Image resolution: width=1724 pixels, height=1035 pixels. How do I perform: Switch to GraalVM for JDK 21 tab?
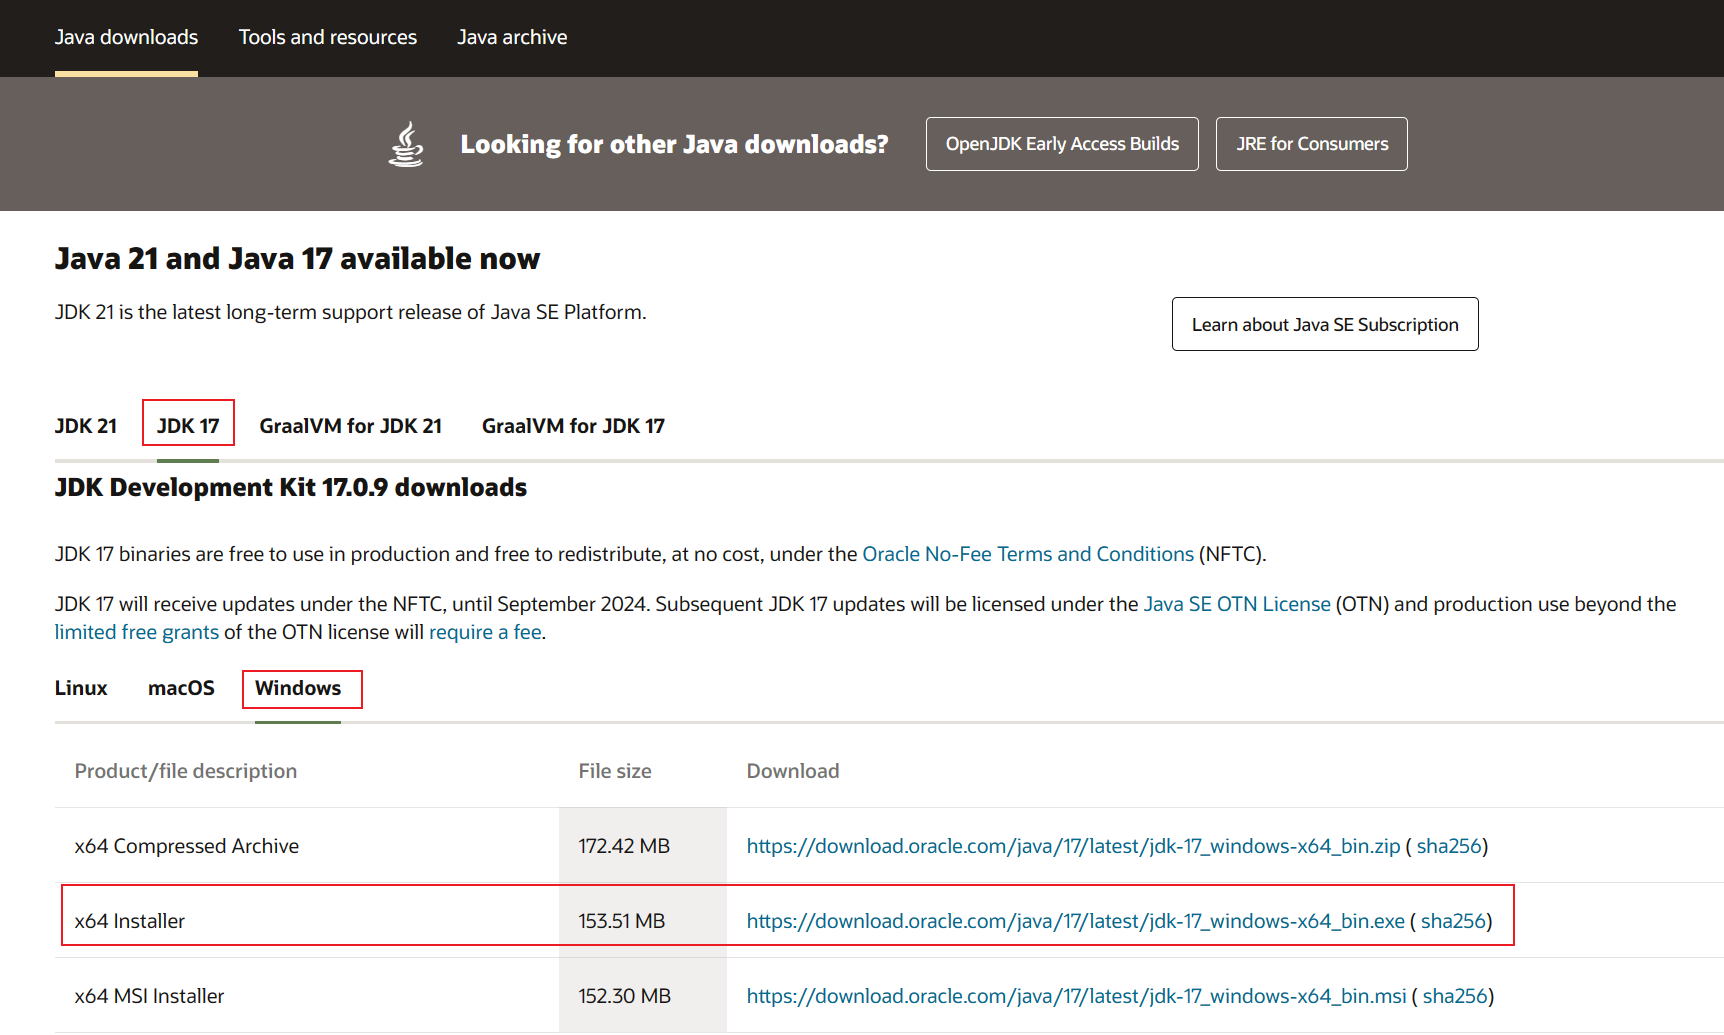point(351,426)
